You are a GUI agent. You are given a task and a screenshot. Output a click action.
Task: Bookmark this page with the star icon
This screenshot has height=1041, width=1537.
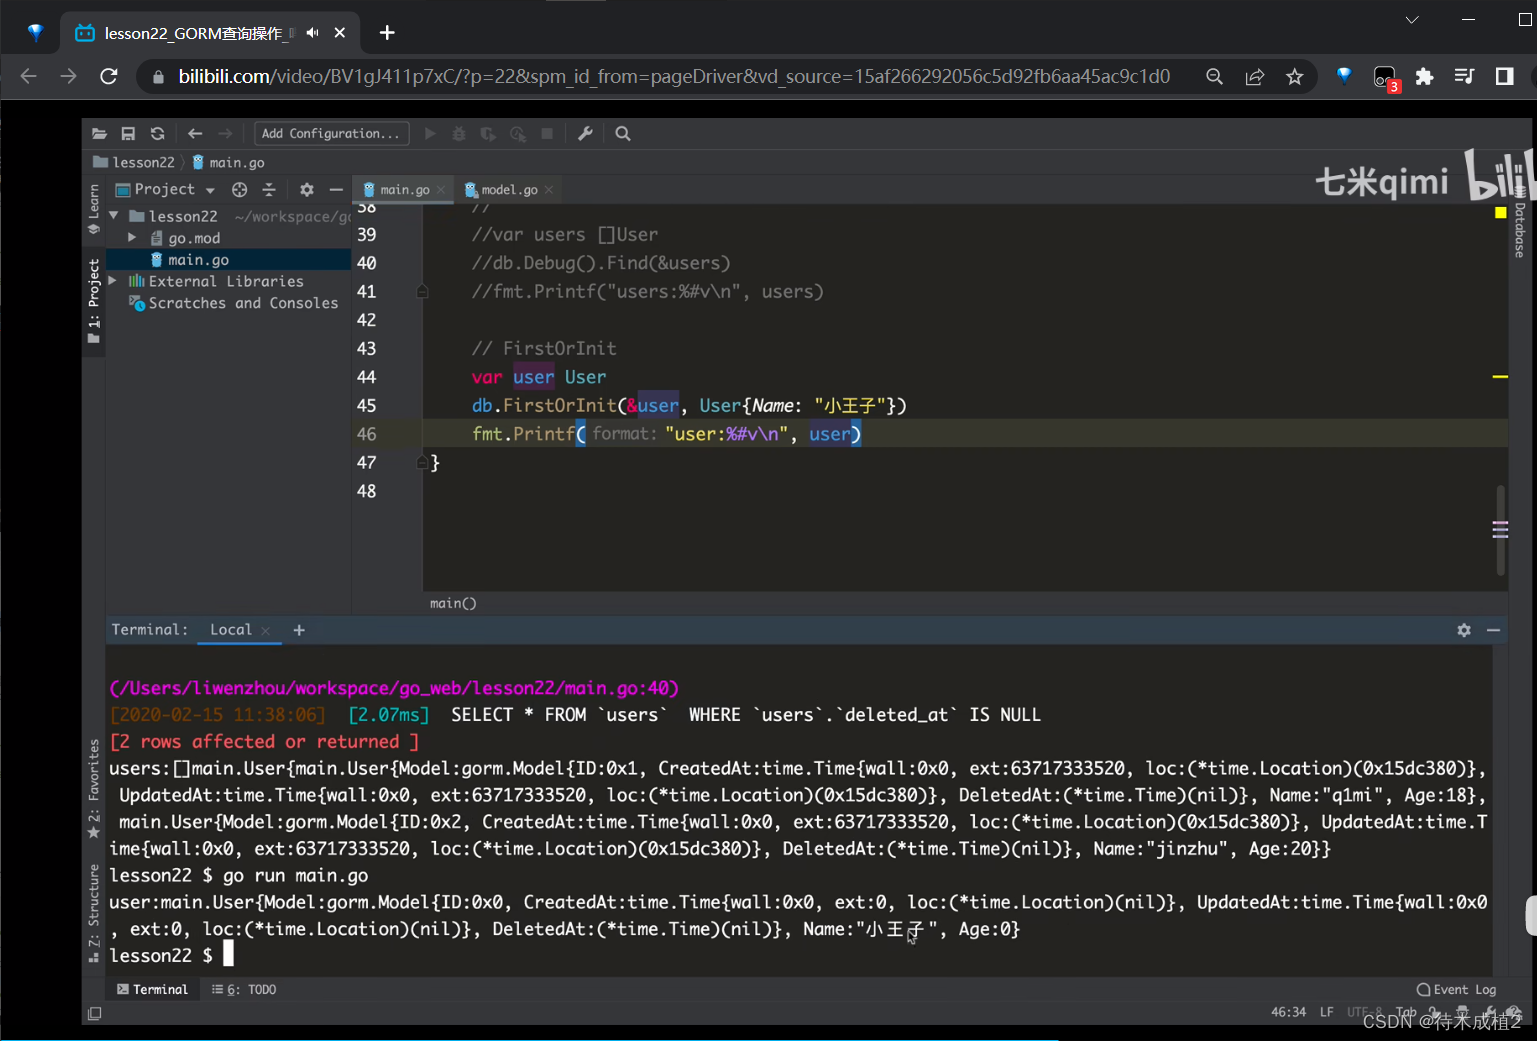(1294, 77)
